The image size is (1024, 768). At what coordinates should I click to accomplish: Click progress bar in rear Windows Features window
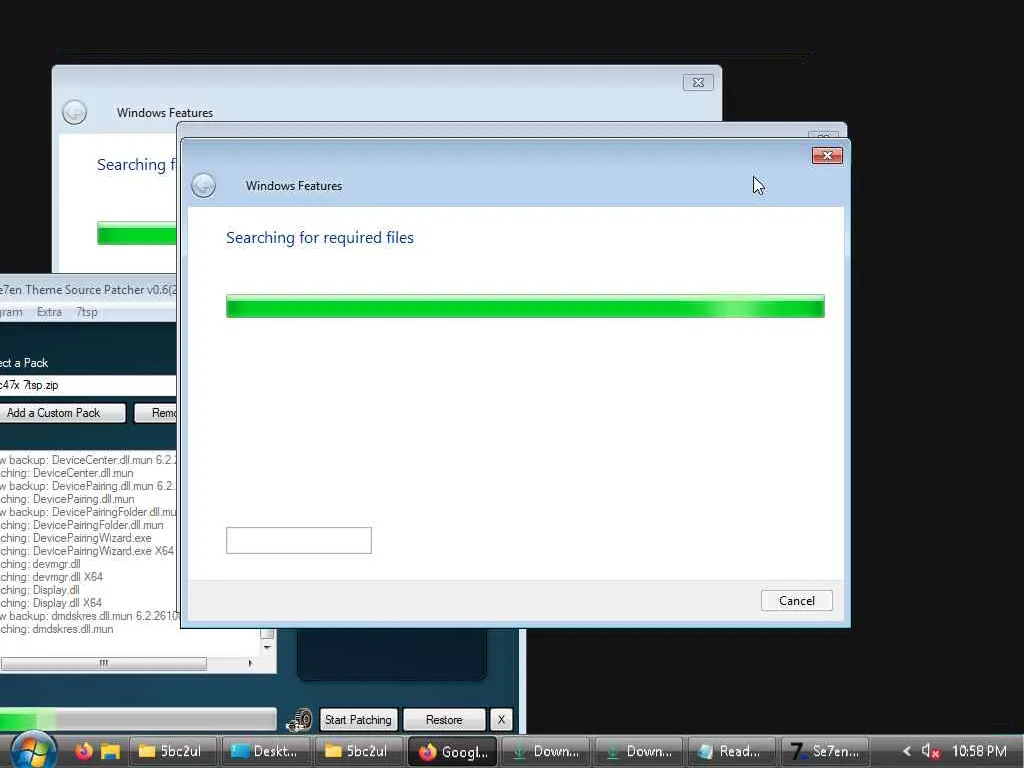click(136, 233)
